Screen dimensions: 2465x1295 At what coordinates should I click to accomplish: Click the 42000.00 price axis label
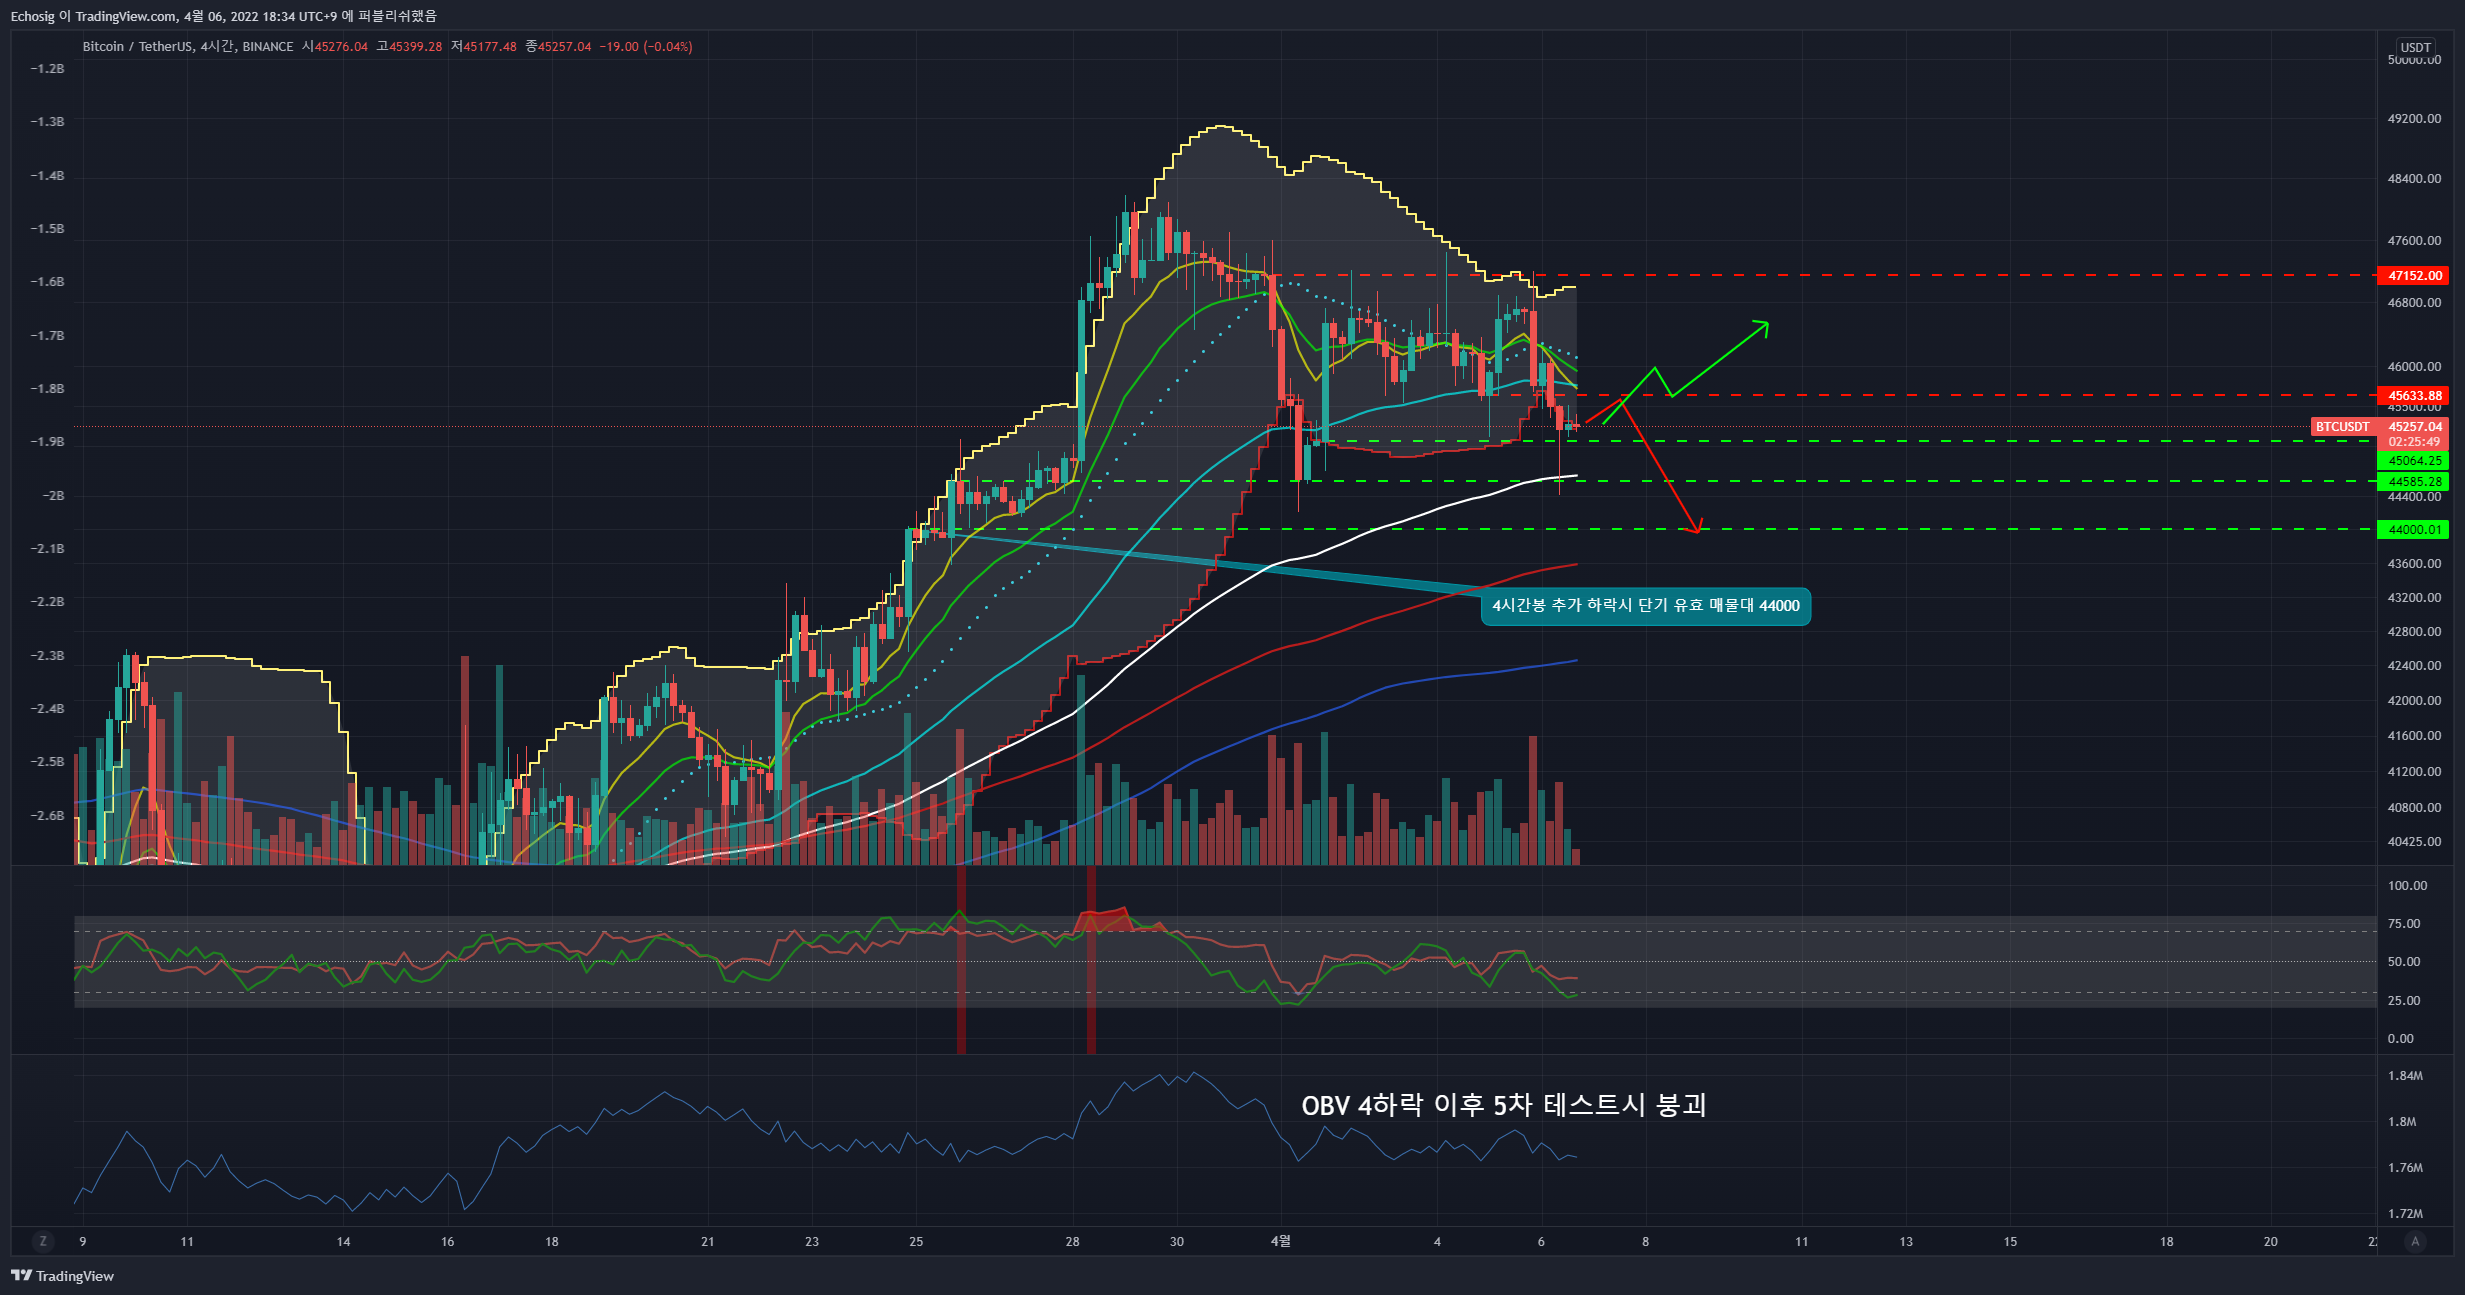pos(2414,700)
